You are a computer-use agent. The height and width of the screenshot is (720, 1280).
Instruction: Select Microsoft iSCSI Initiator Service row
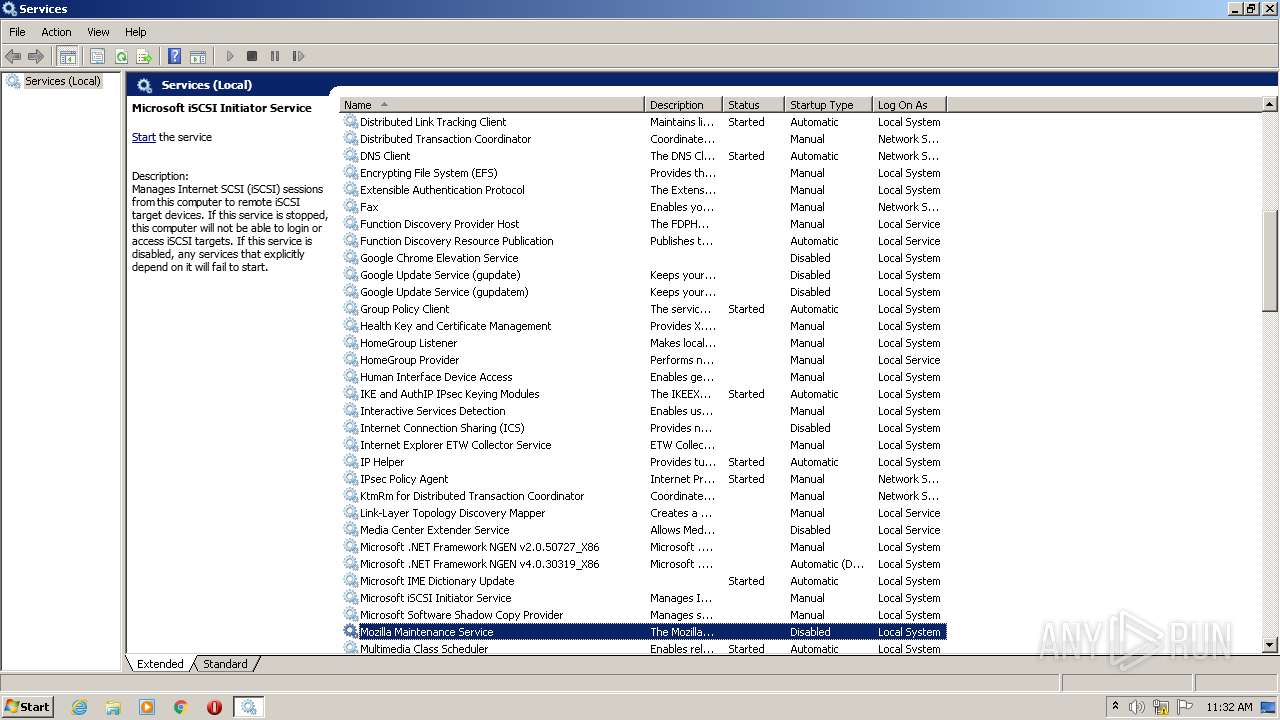click(x=643, y=598)
